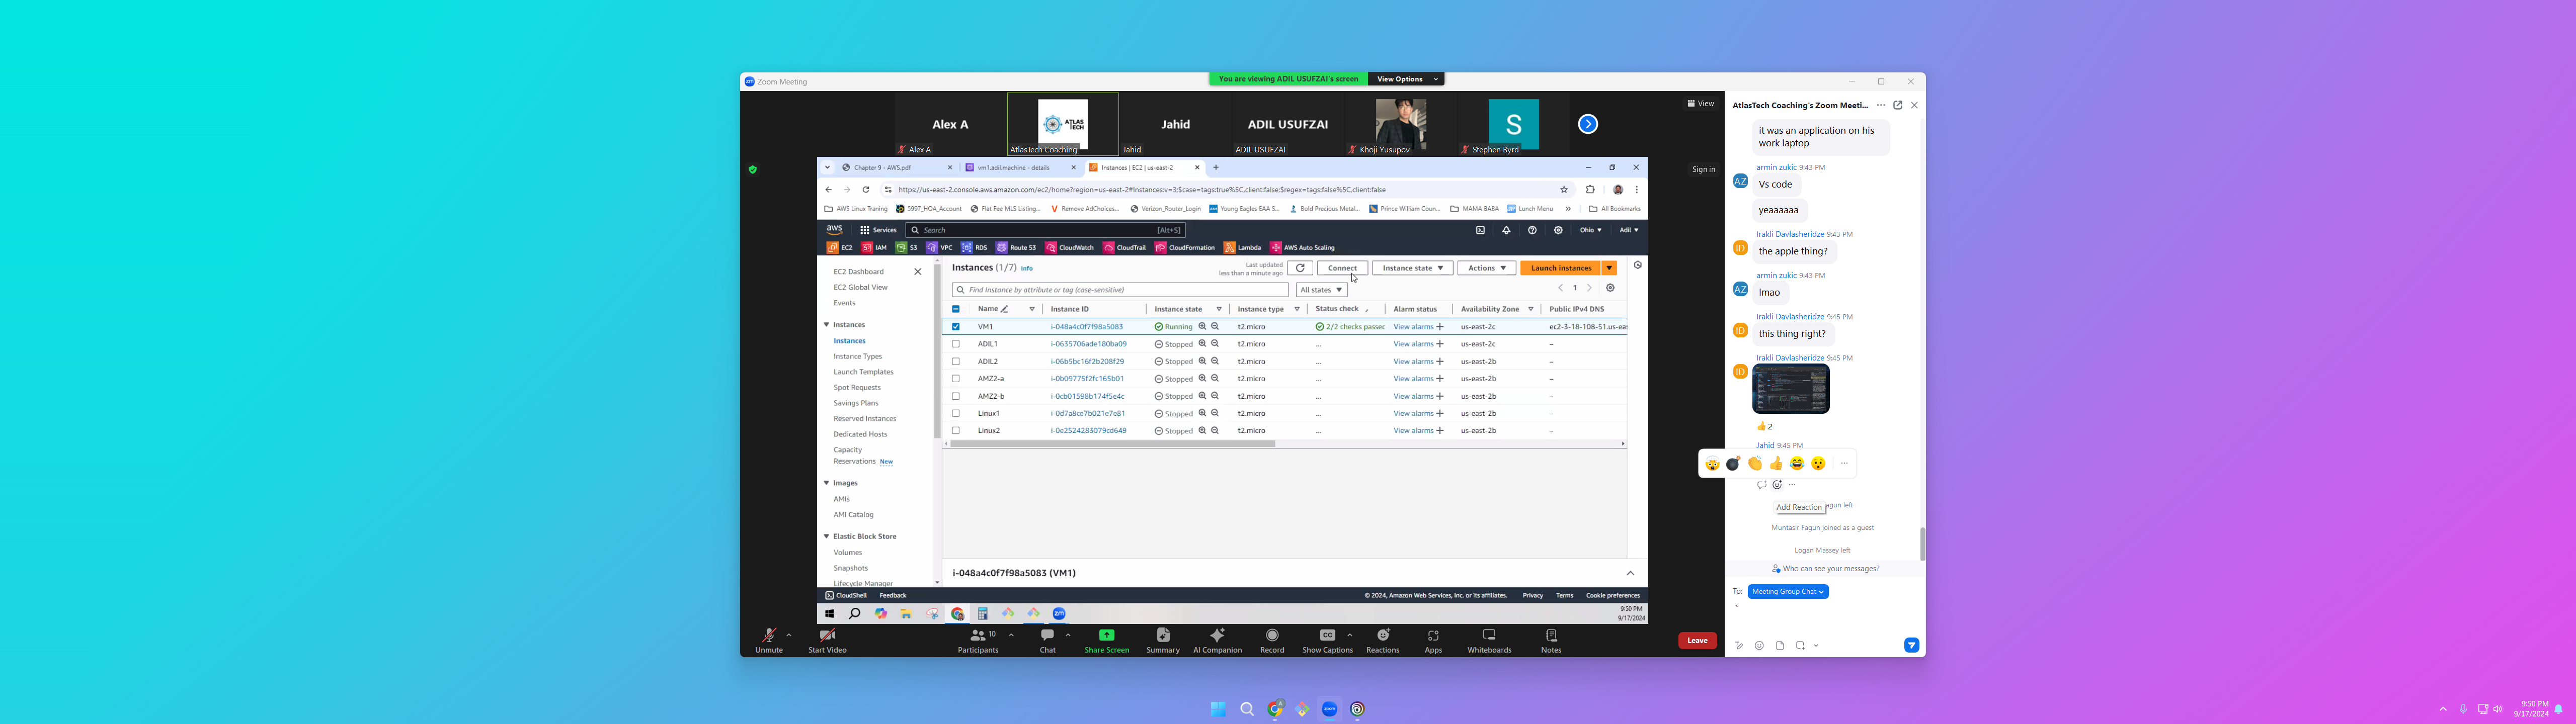
Task: Pick the thumbs up emoji reaction
Action: click(1776, 464)
